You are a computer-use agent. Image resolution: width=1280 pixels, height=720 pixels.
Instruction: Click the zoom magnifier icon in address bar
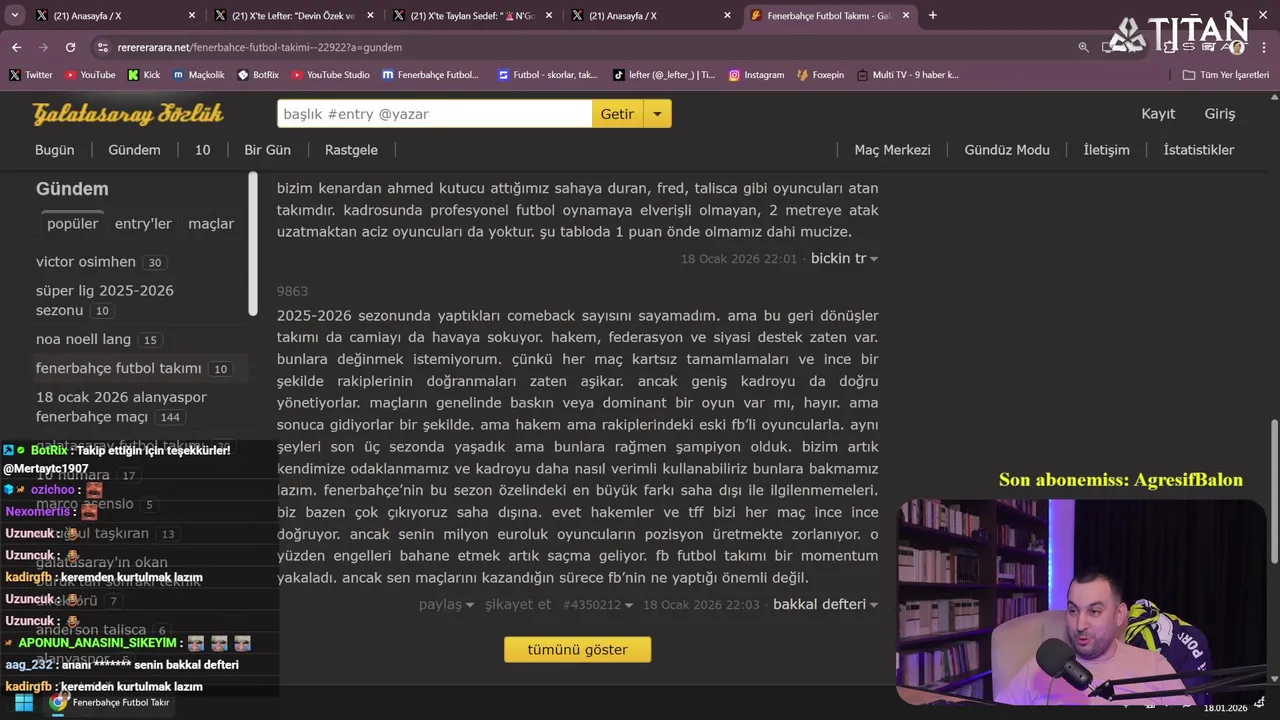click(1083, 47)
